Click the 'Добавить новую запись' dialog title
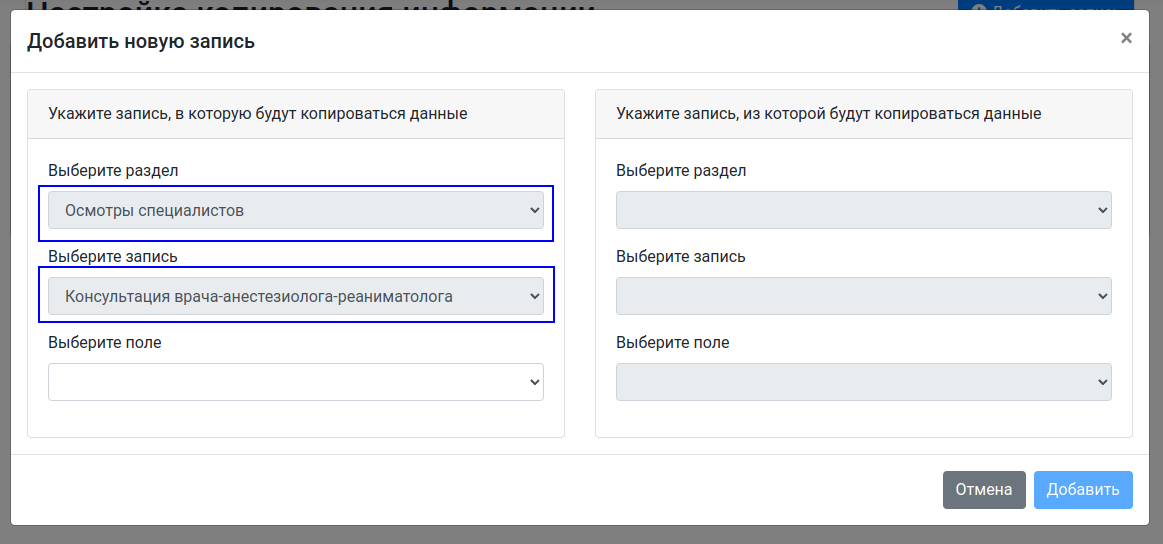The height and width of the screenshot is (544, 1163). click(x=141, y=41)
